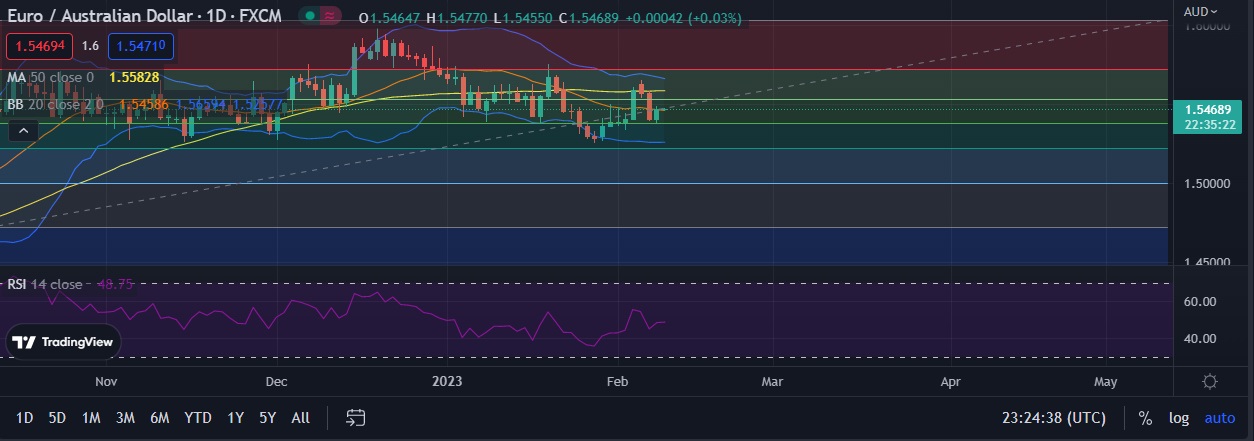Open the AUD currency dropdown
The height and width of the screenshot is (441, 1254).
click(1201, 12)
